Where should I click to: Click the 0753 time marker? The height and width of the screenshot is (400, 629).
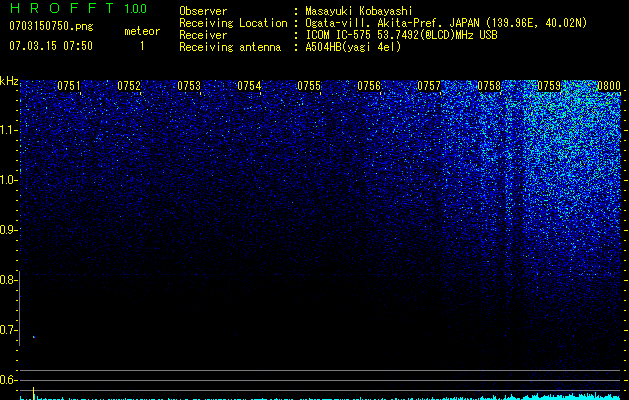tap(189, 86)
